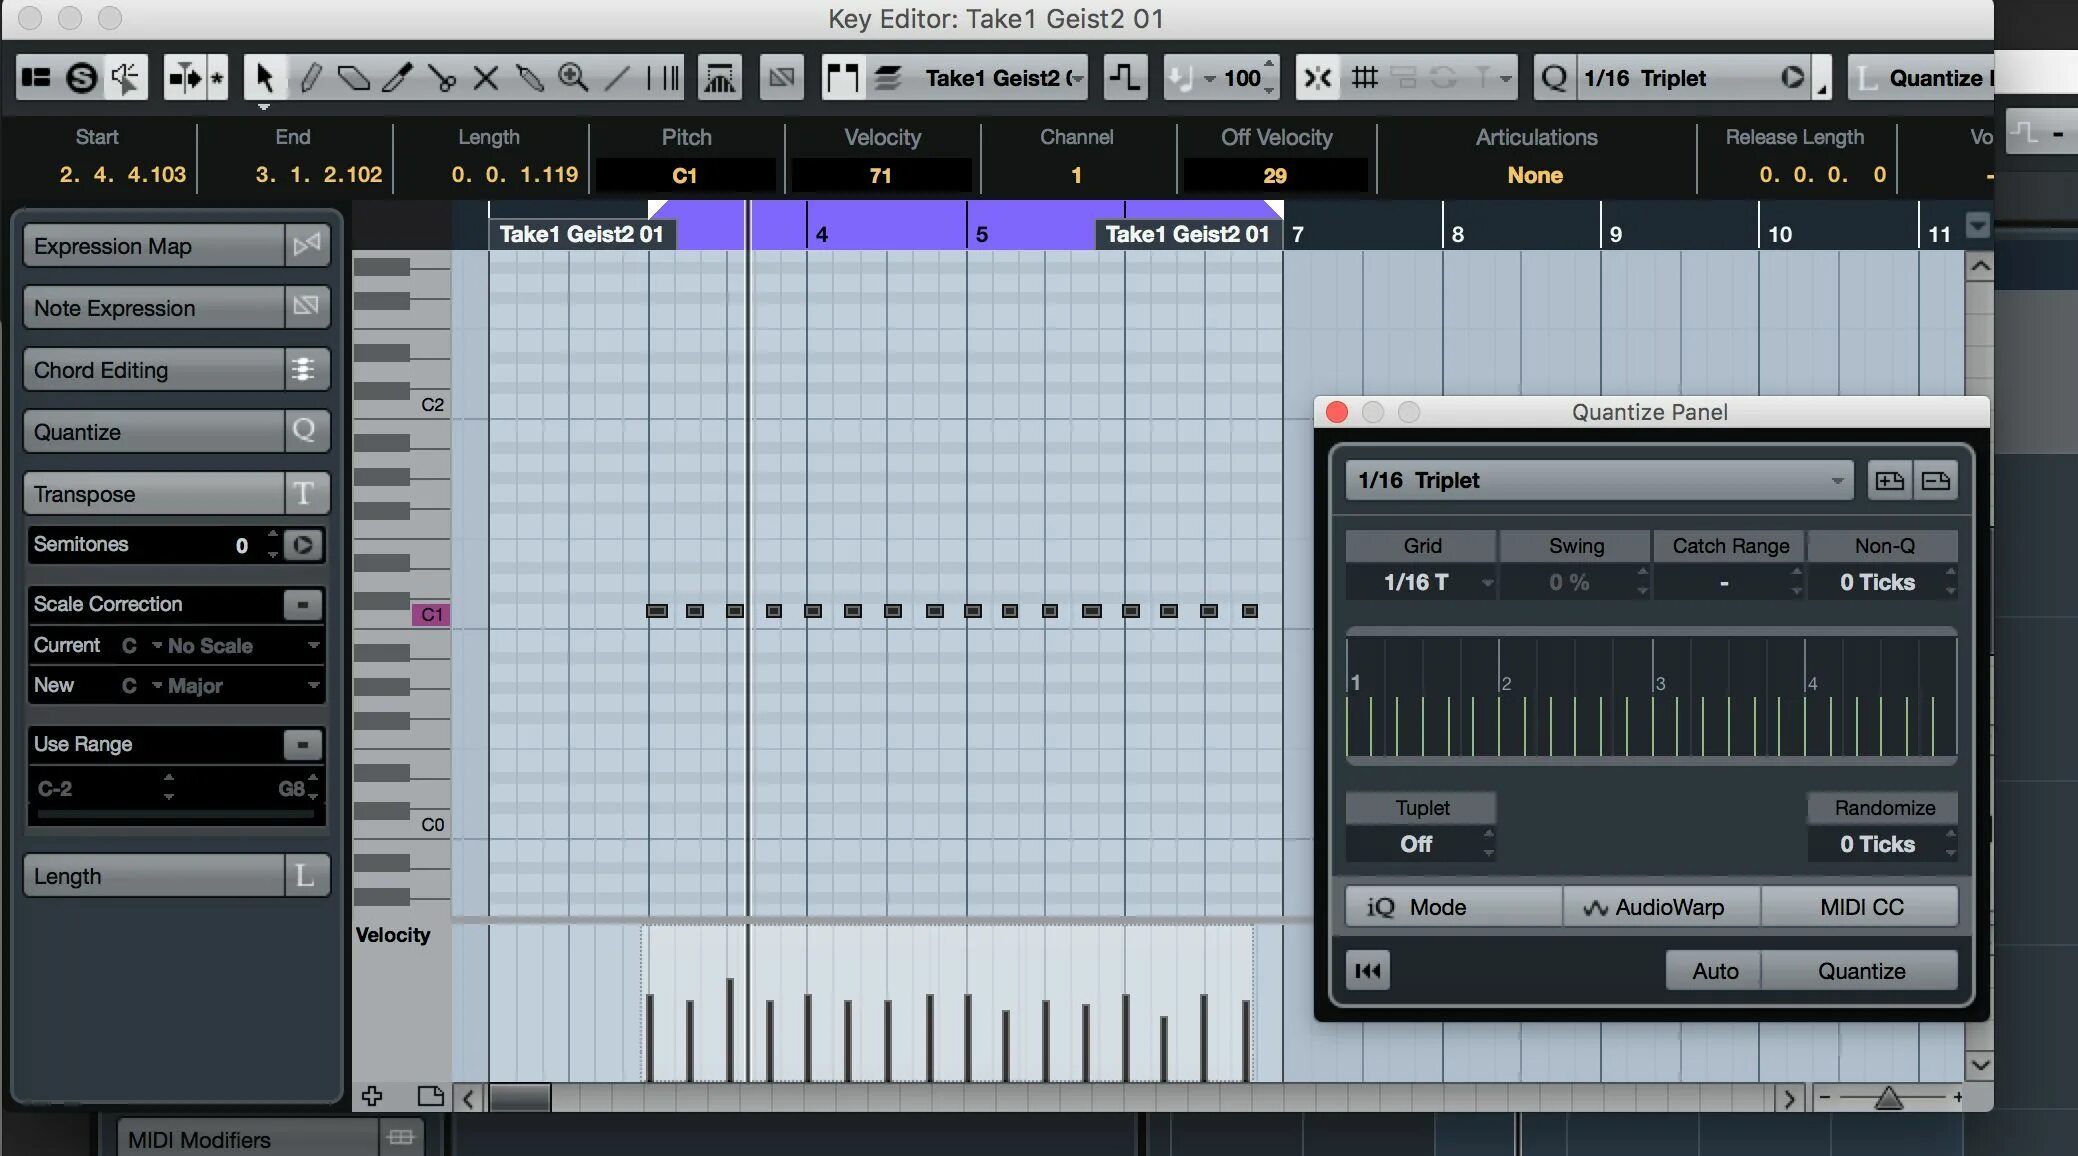
Task: Select the Glue tool
Action: pyautogui.click(x=529, y=77)
